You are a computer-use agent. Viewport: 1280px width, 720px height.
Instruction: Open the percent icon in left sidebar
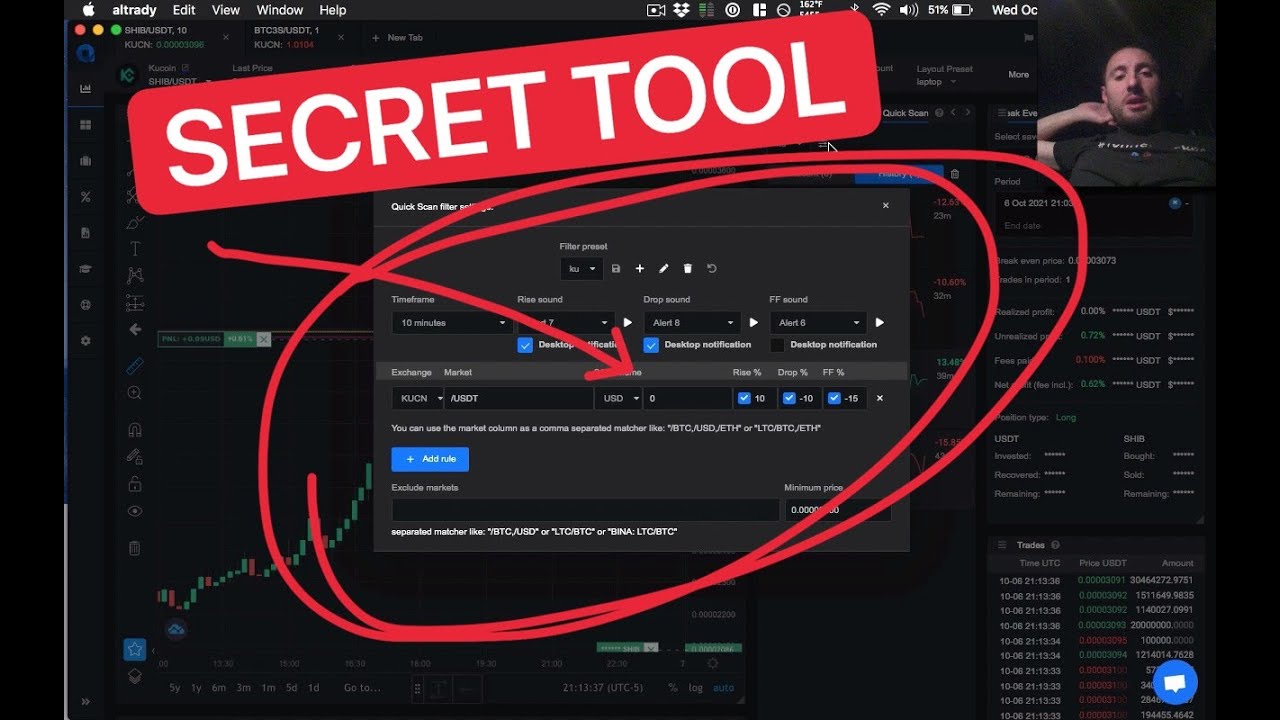coord(85,197)
